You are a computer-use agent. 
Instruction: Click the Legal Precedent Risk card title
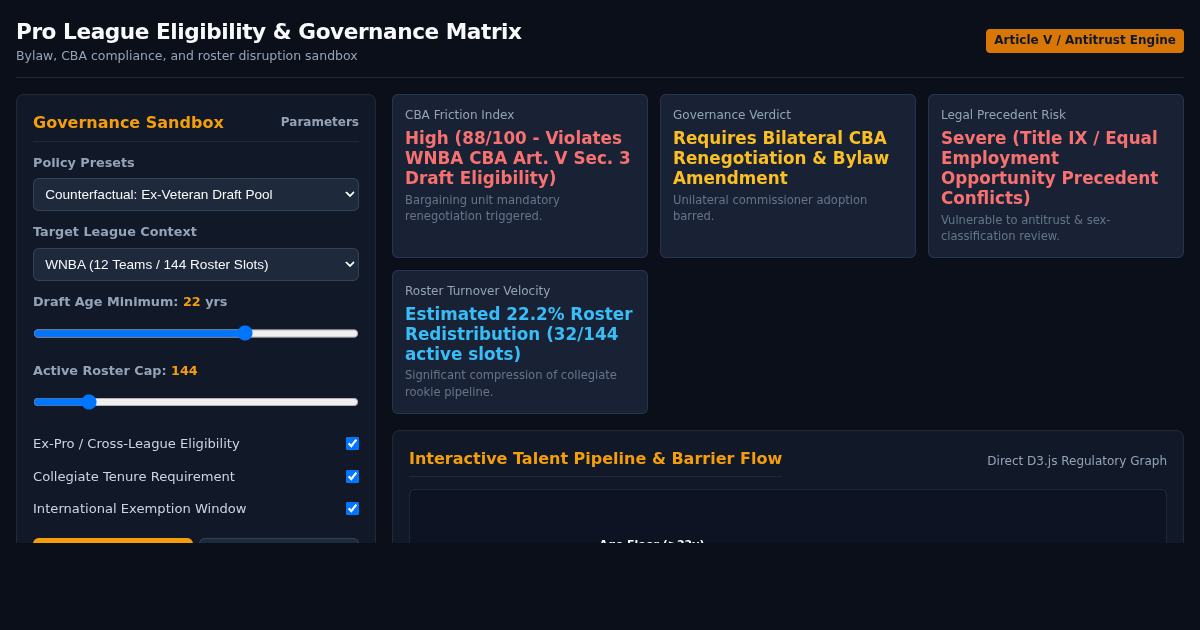(1003, 115)
